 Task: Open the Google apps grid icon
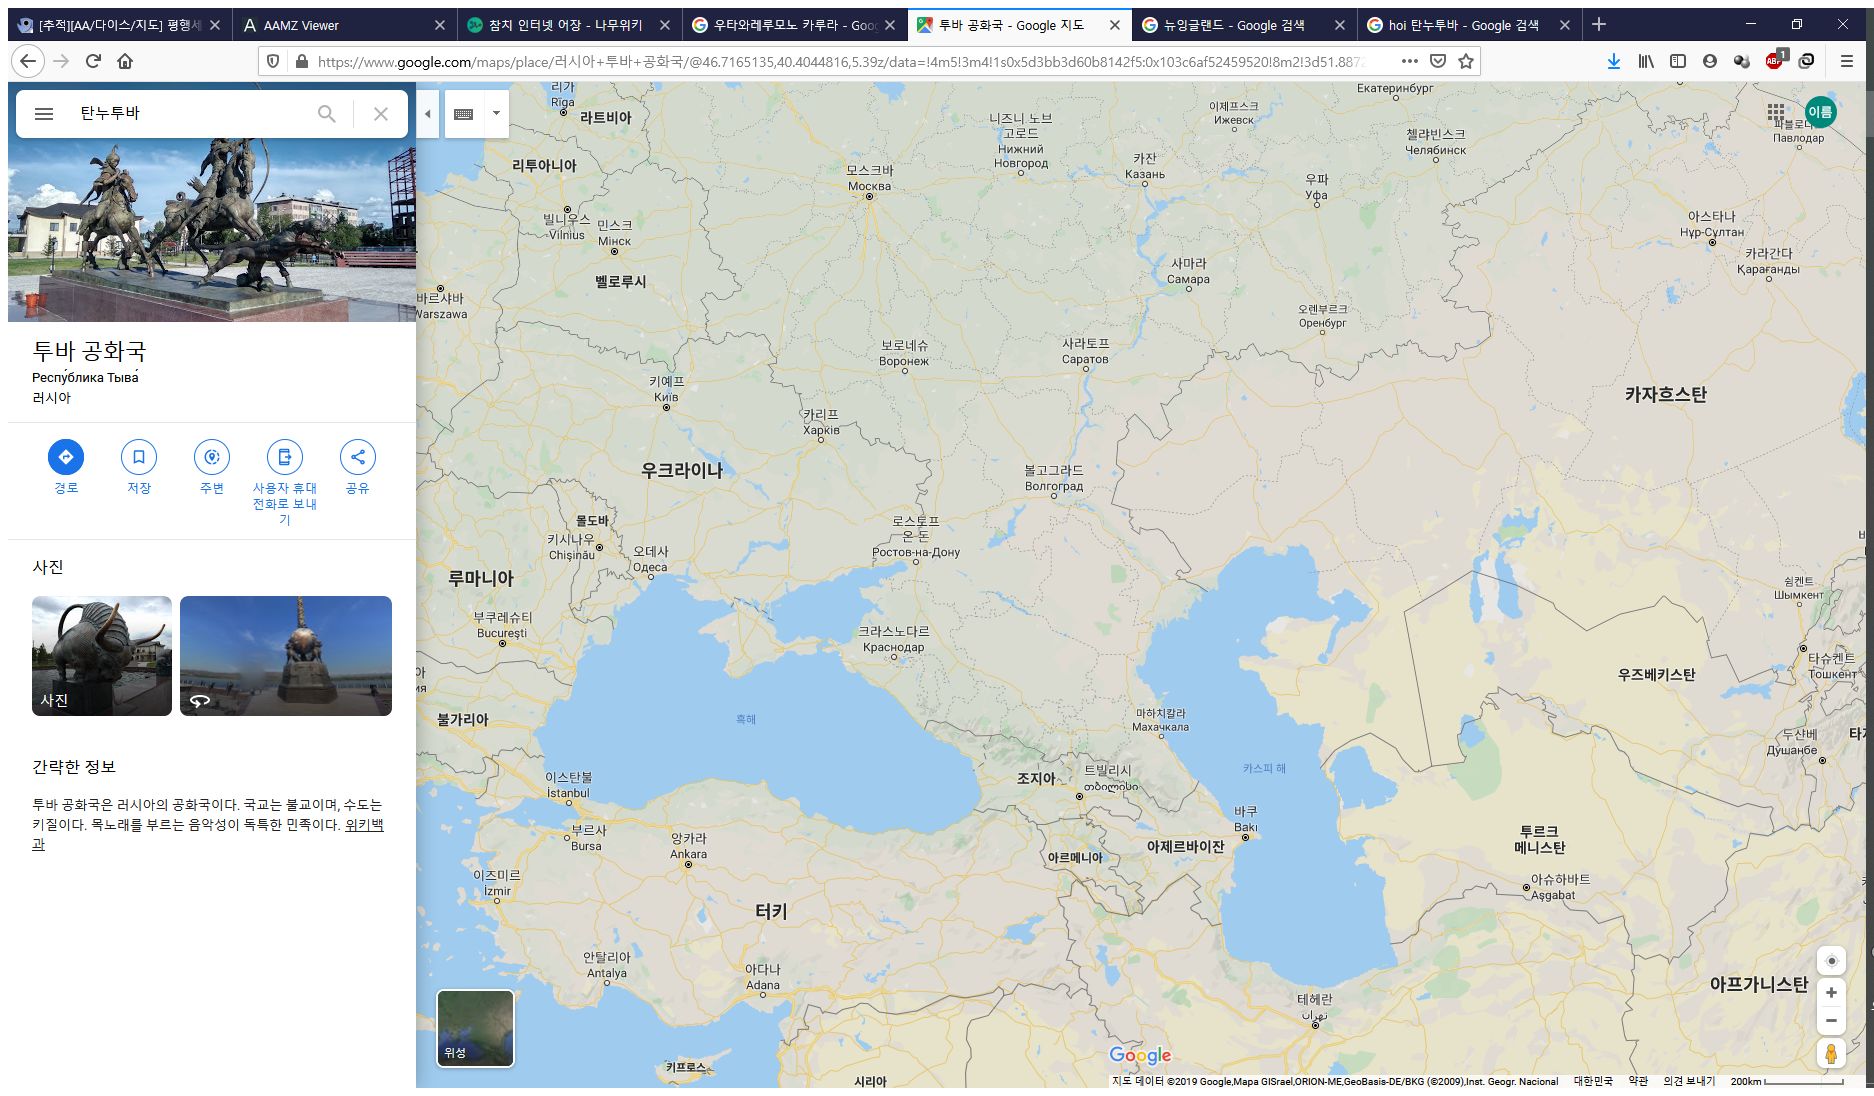click(1776, 112)
